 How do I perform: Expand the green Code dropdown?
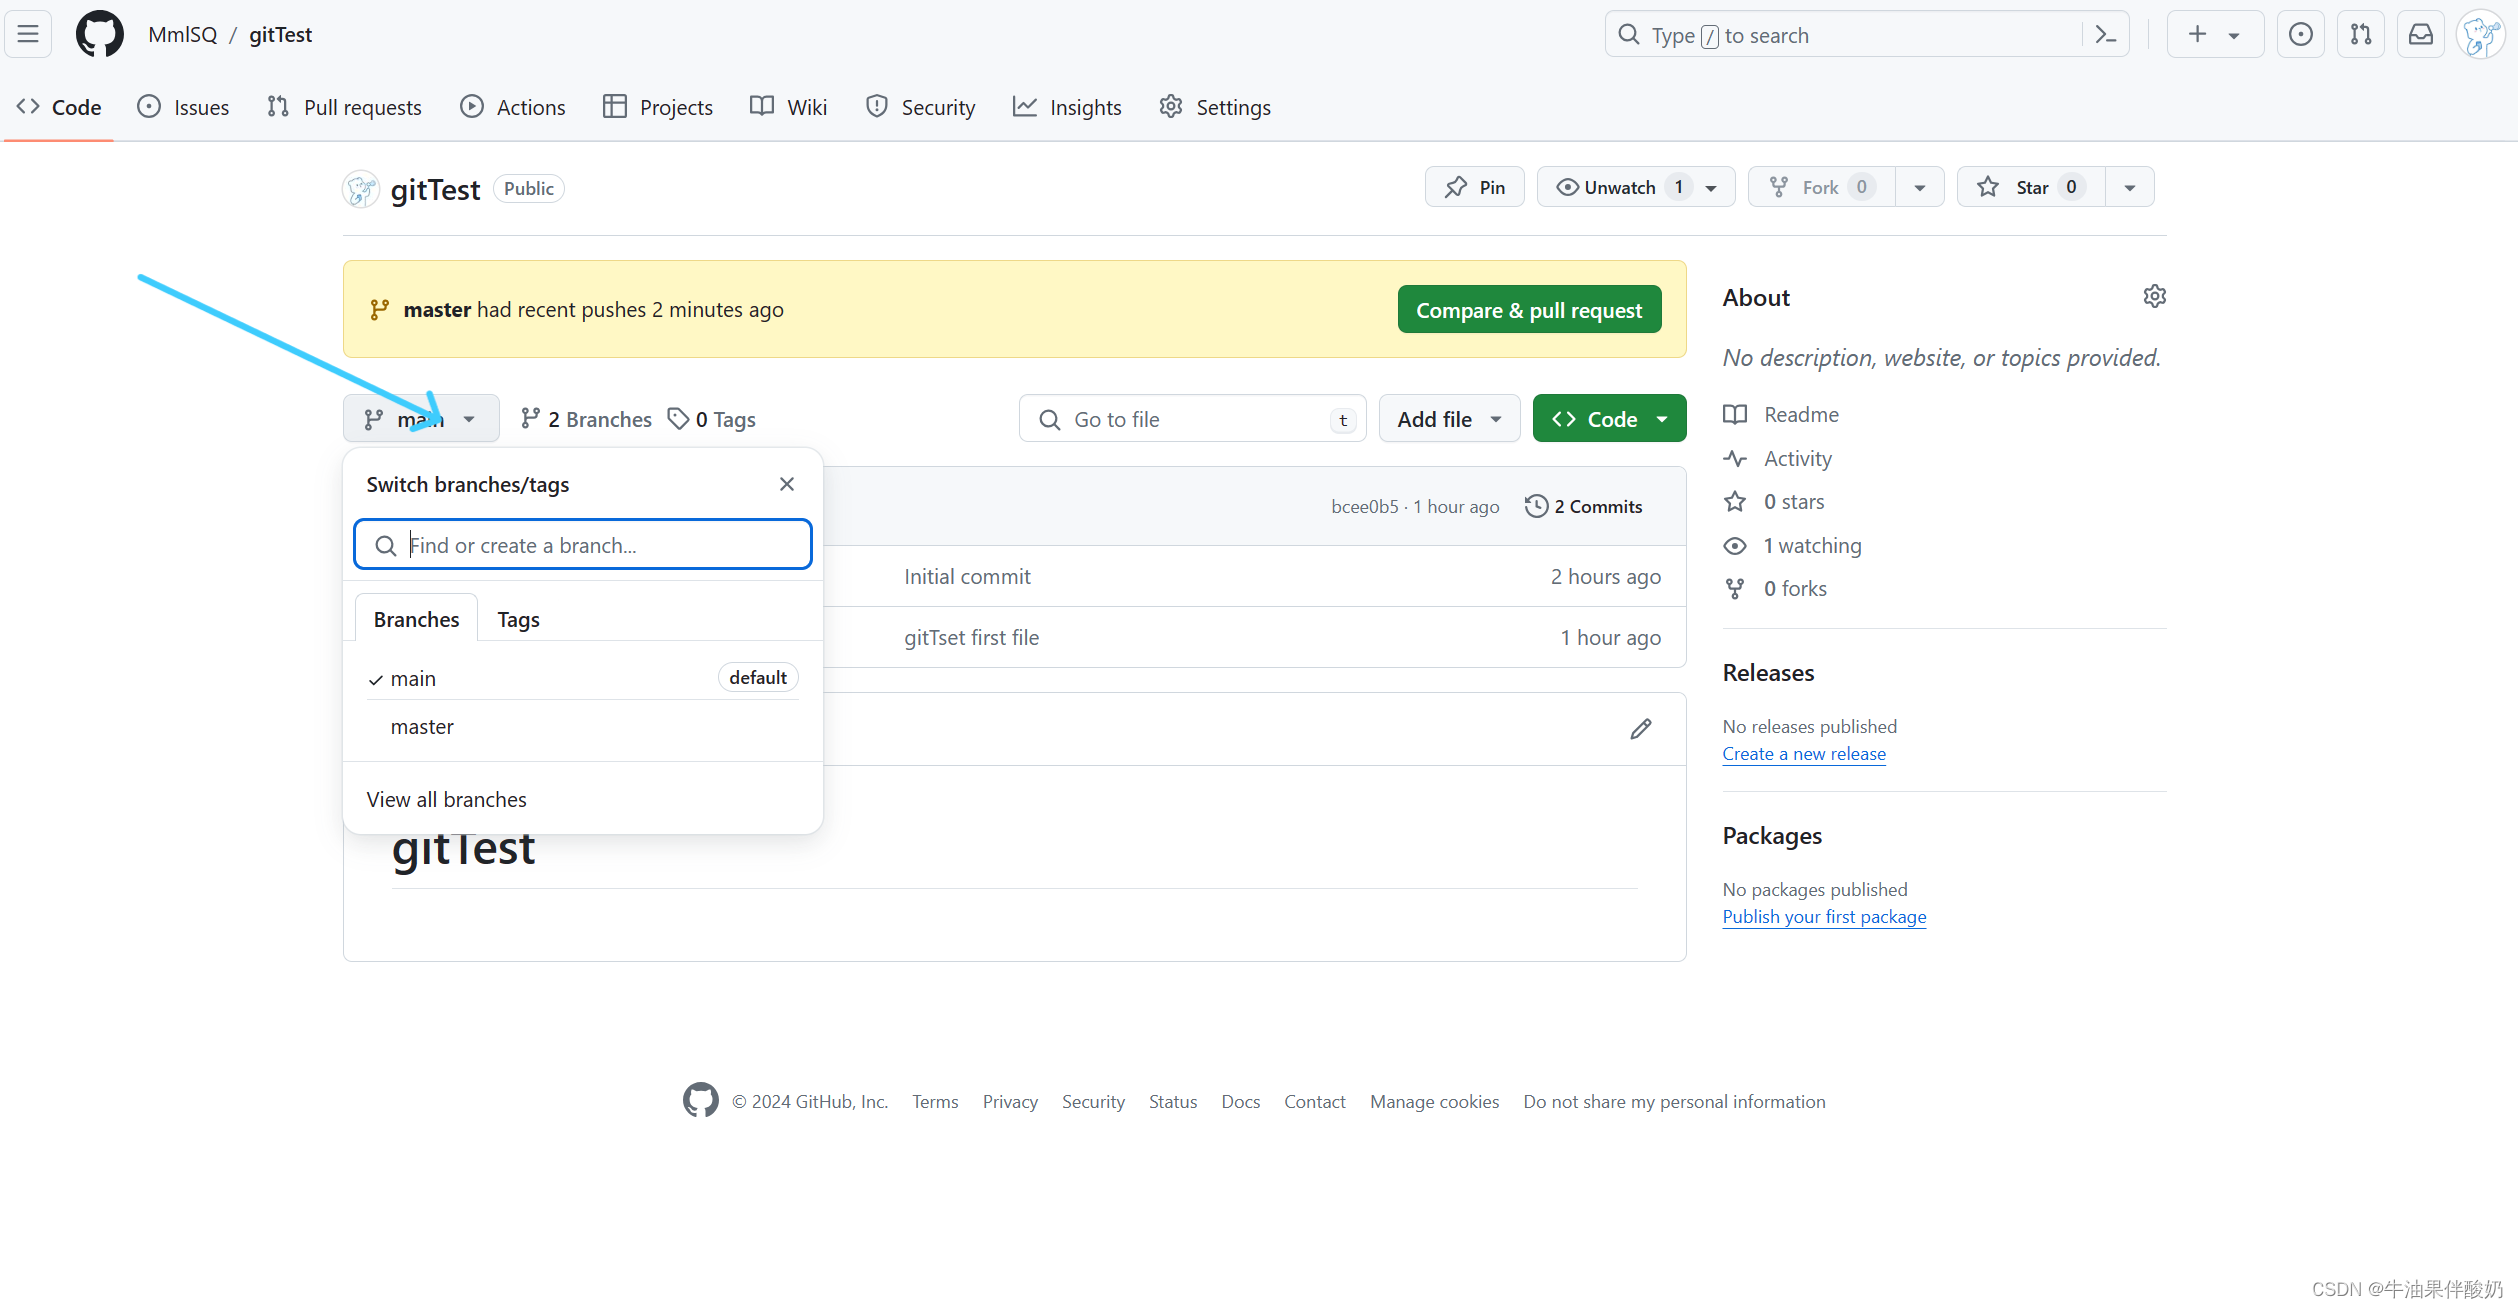(1608, 419)
